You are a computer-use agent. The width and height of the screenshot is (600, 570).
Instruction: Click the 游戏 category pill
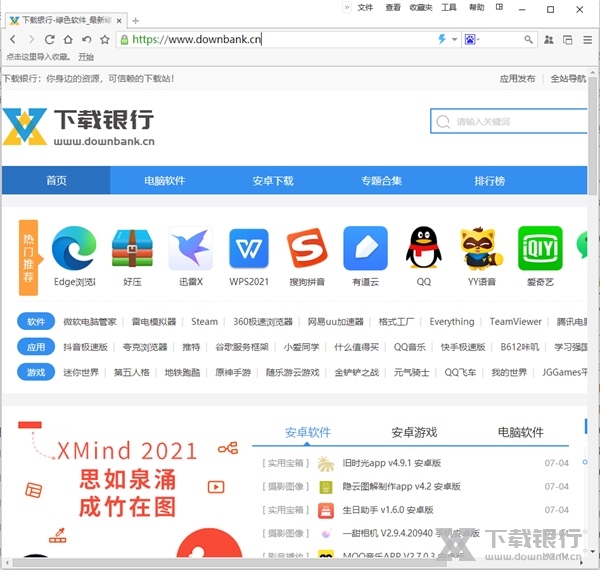tap(36, 372)
